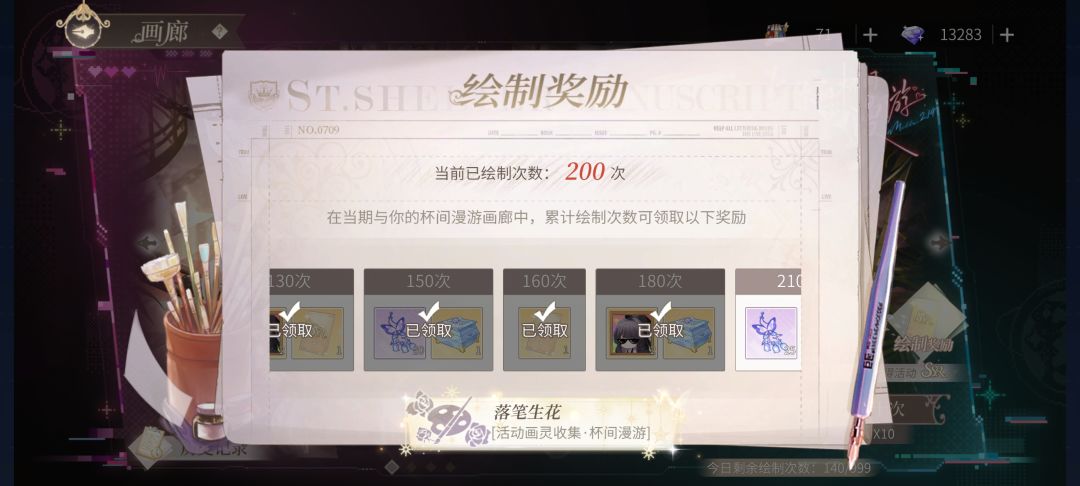The width and height of the screenshot is (1080, 486).
Task: Tap the 160次 parchment scroll reward item
Action: [x=544, y=333]
